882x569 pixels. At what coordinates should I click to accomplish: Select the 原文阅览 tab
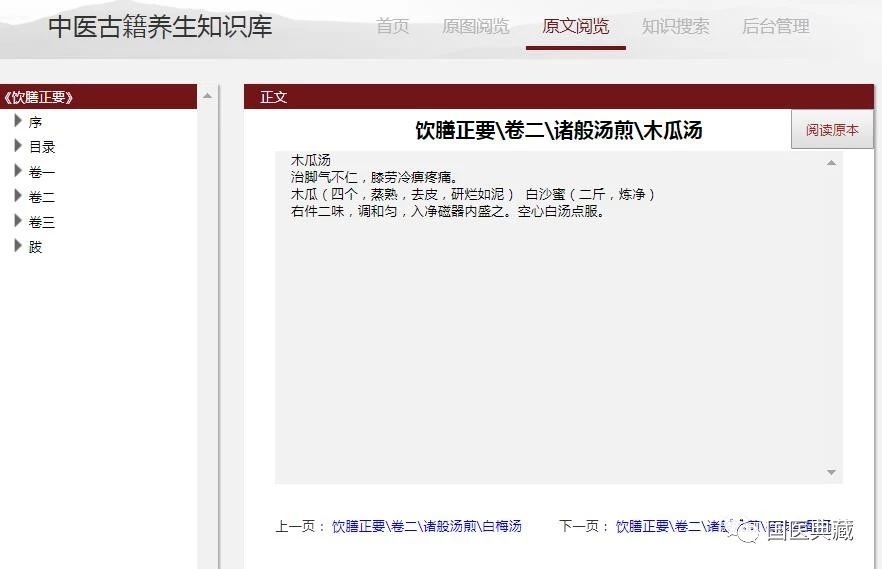pos(575,26)
